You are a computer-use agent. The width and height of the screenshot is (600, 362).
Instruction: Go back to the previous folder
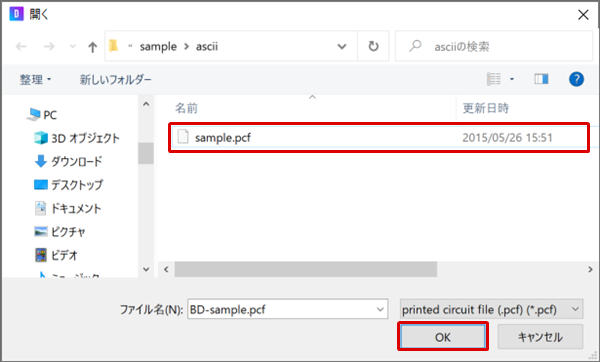coord(21,47)
